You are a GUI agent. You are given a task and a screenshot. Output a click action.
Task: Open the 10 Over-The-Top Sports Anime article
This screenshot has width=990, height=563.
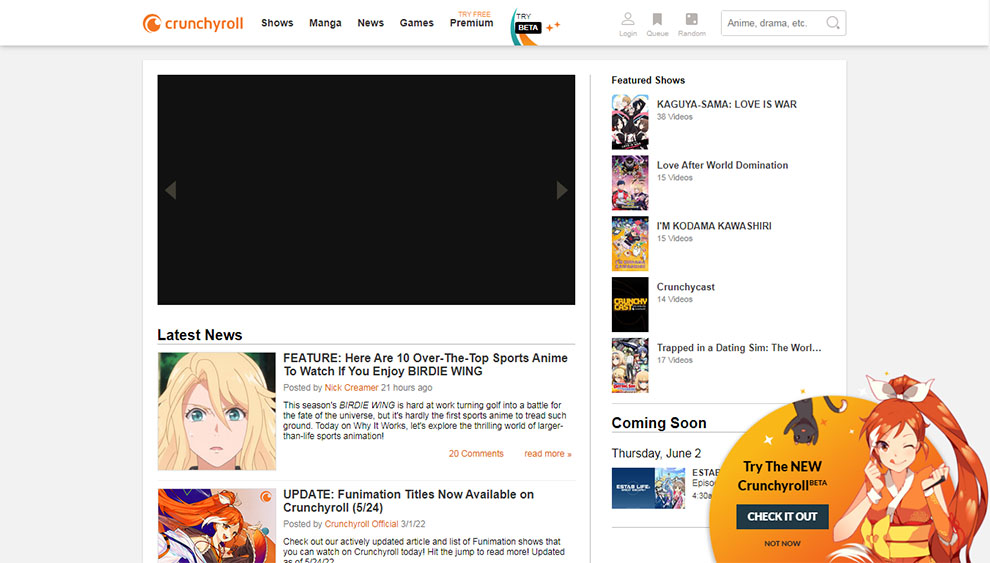pyautogui.click(x=426, y=364)
